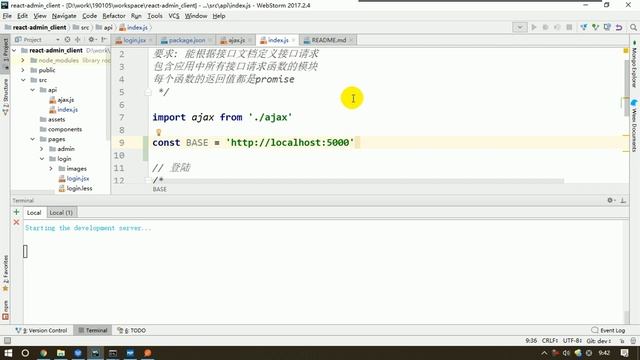Show hidden tray icons arrow
The width and height of the screenshot is (640, 360).
[x=544, y=353]
